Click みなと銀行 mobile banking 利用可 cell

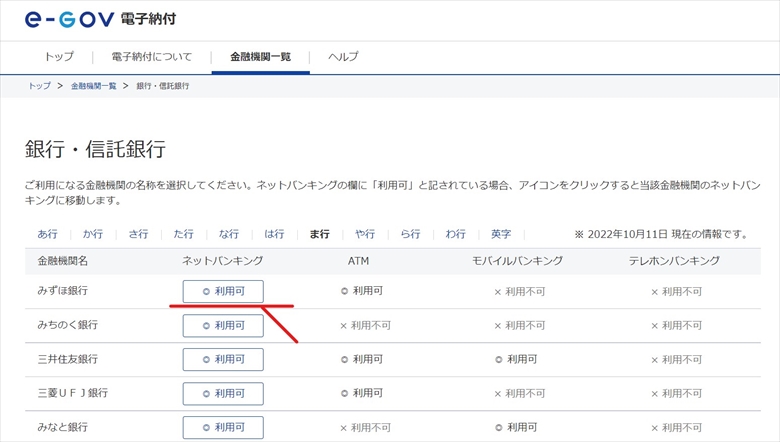(x=516, y=427)
